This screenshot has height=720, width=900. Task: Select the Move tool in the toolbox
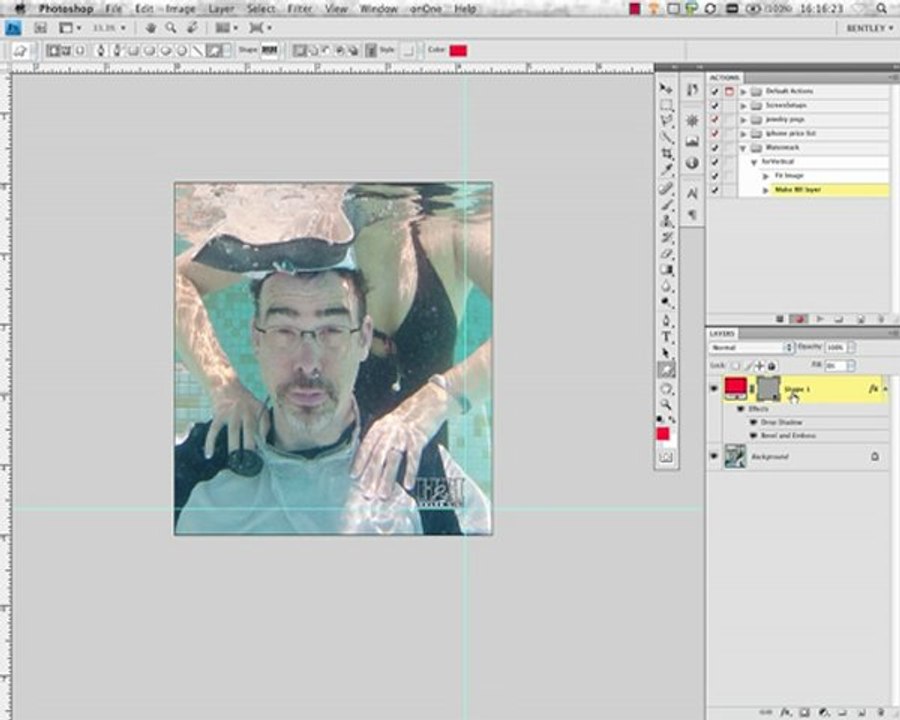pos(666,89)
